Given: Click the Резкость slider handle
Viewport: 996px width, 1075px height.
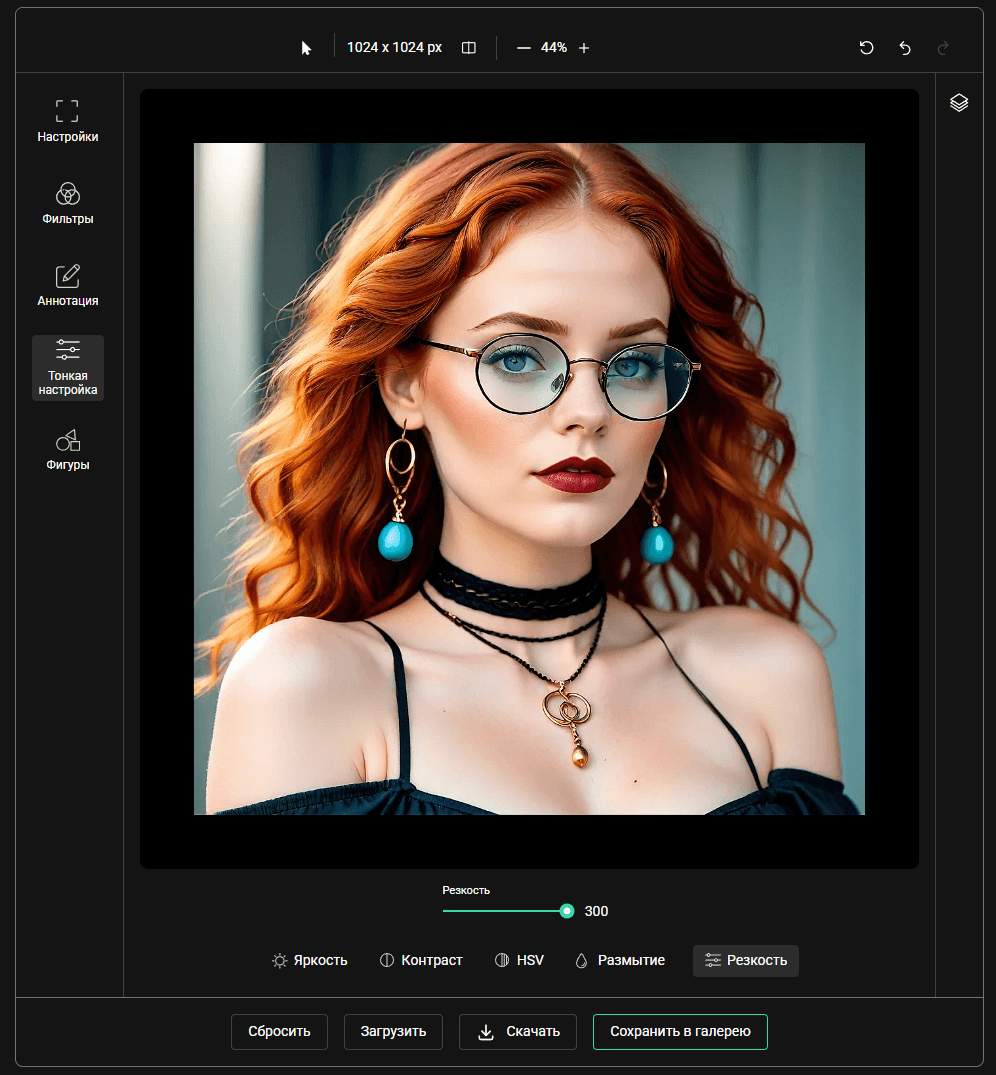Looking at the screenshot, I should click(x=567, y=911).
